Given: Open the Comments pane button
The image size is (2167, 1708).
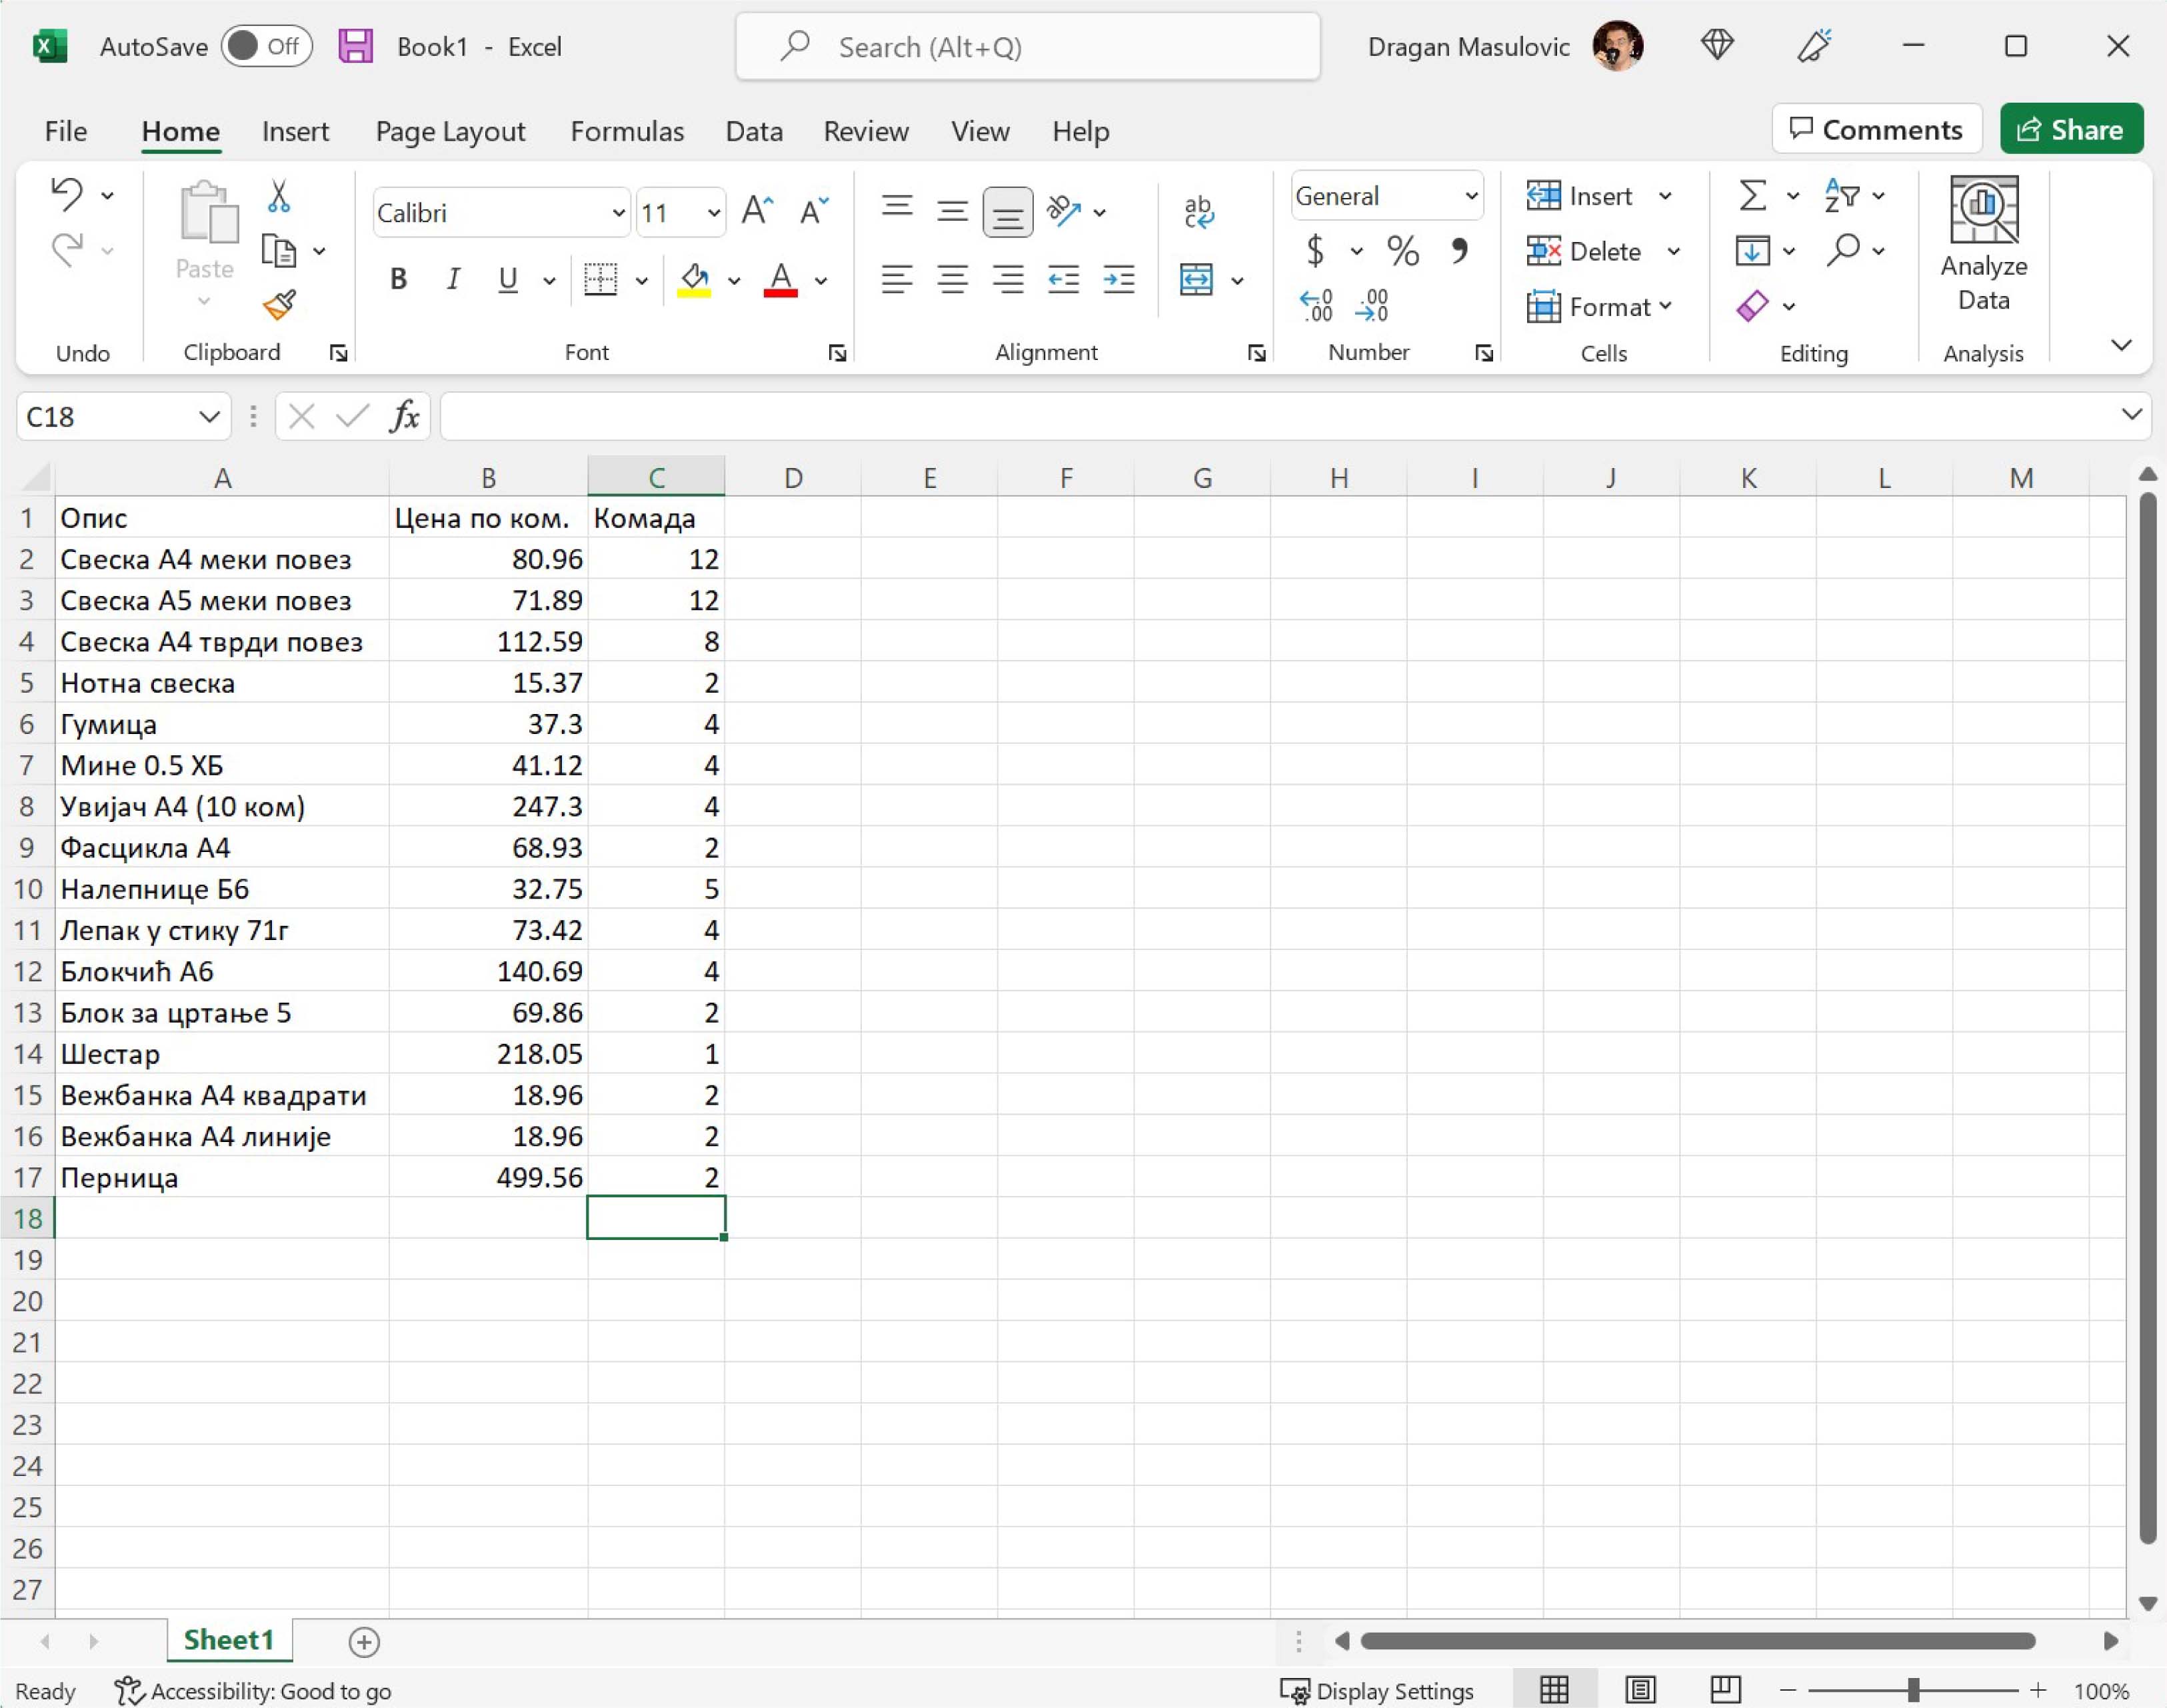Looking at the screenshot, I should pyautogui.click(x=1876, y=129).
